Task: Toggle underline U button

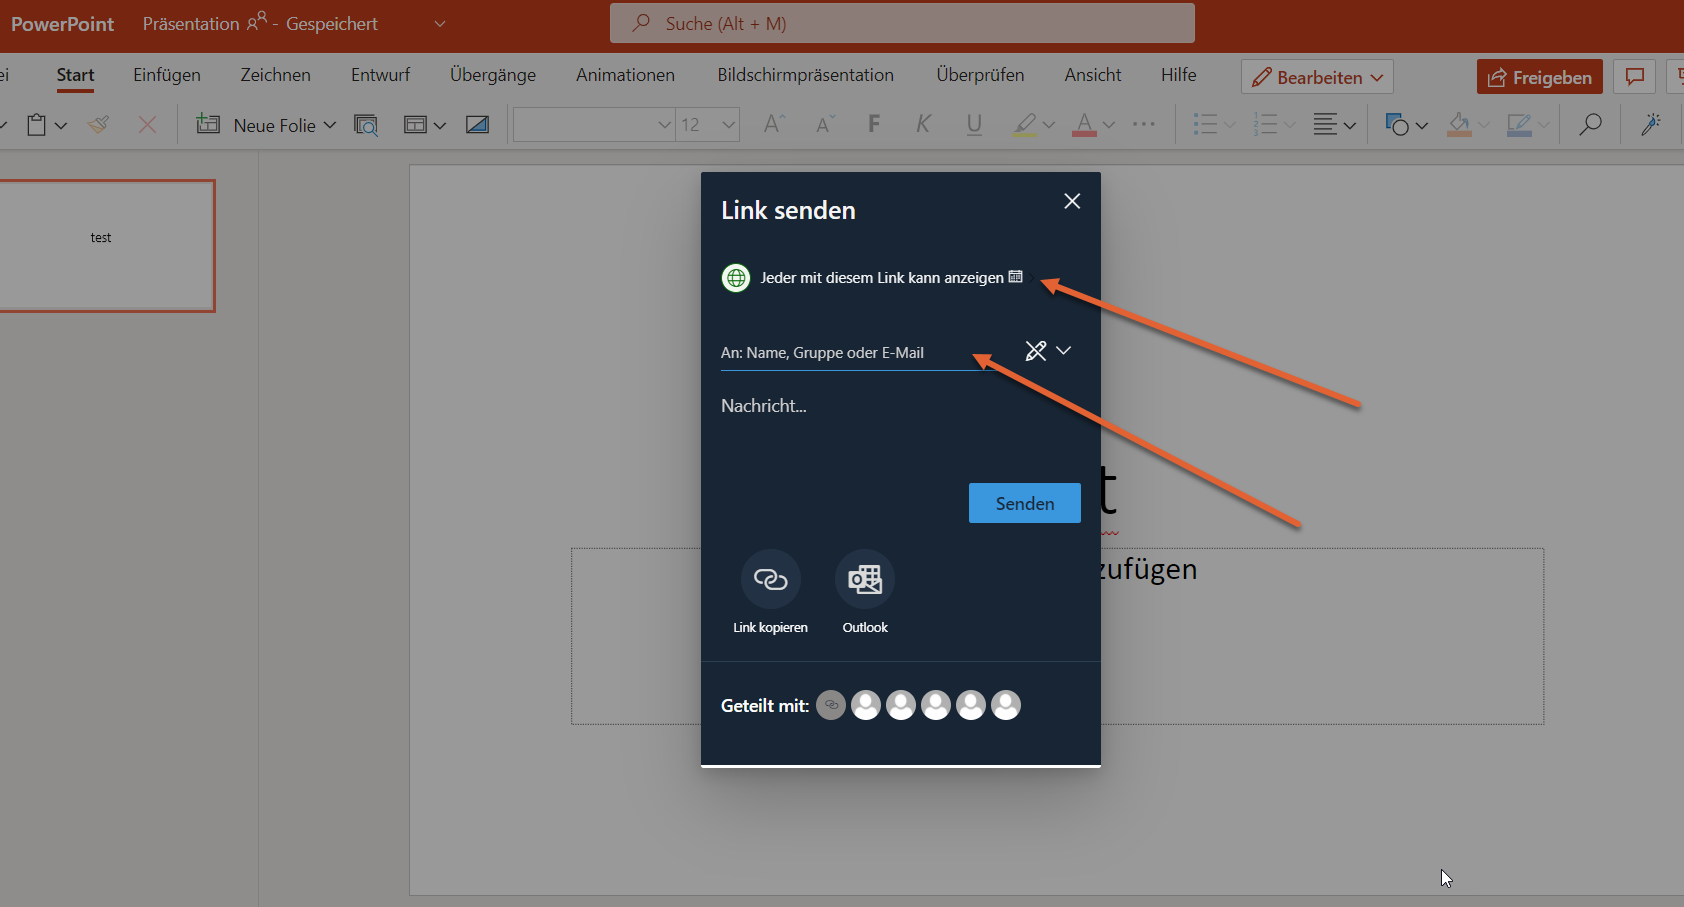Action: (974, 124)
